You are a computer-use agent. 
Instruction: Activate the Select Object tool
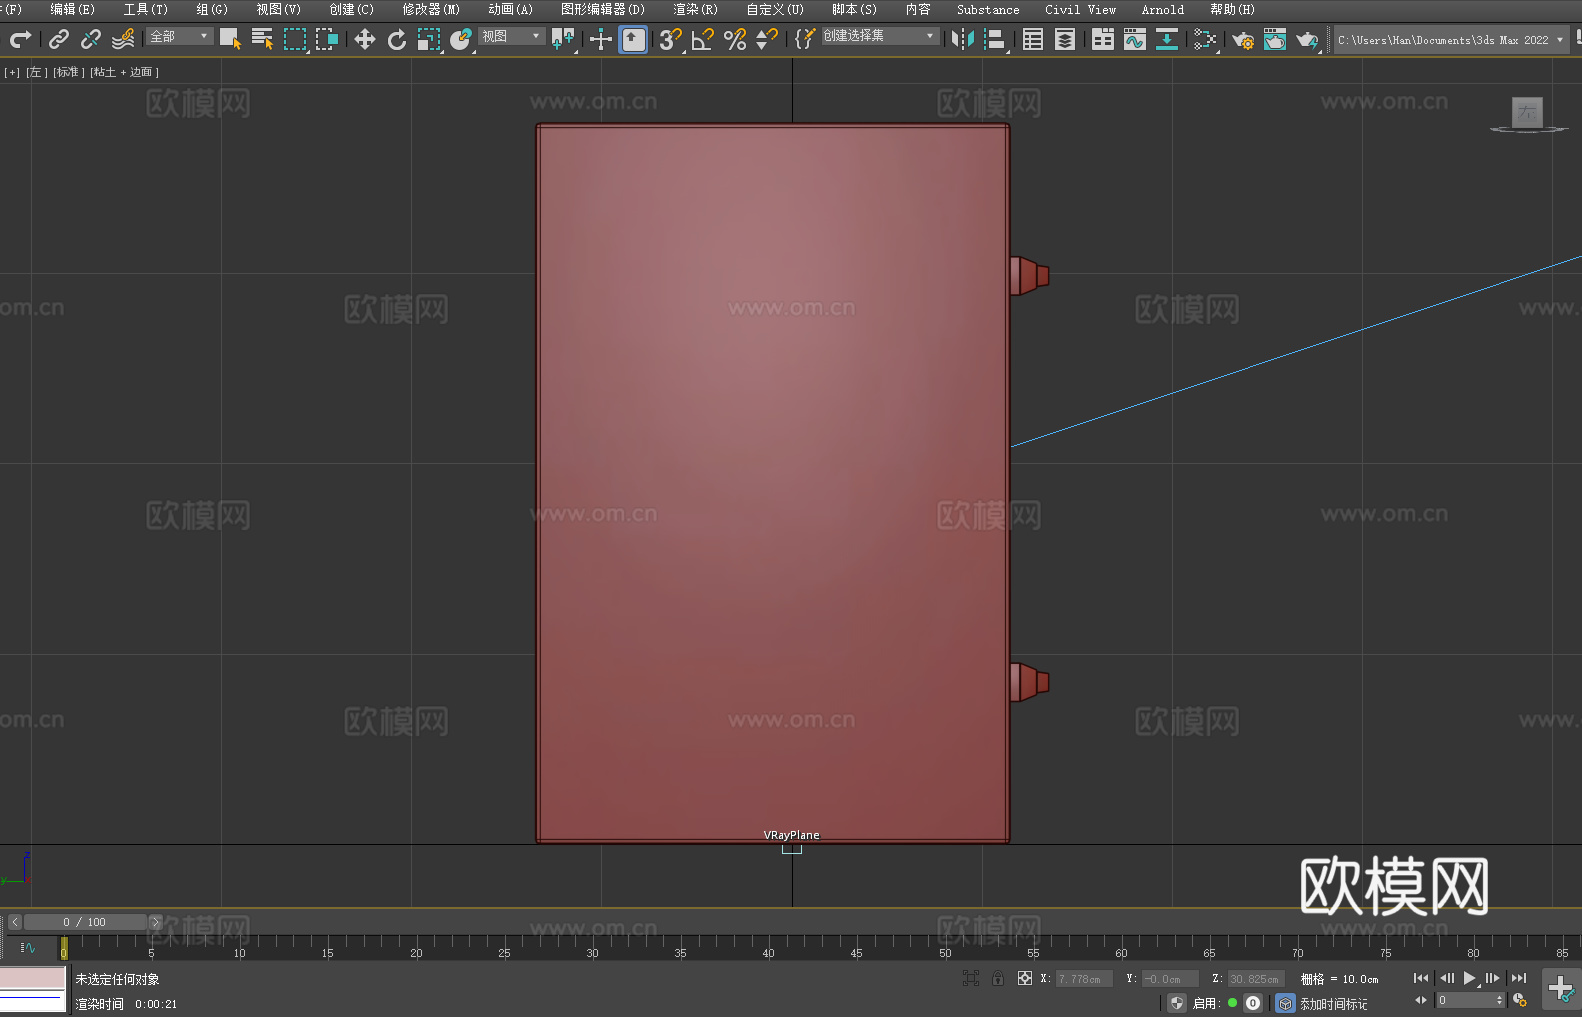click(230, 39)
